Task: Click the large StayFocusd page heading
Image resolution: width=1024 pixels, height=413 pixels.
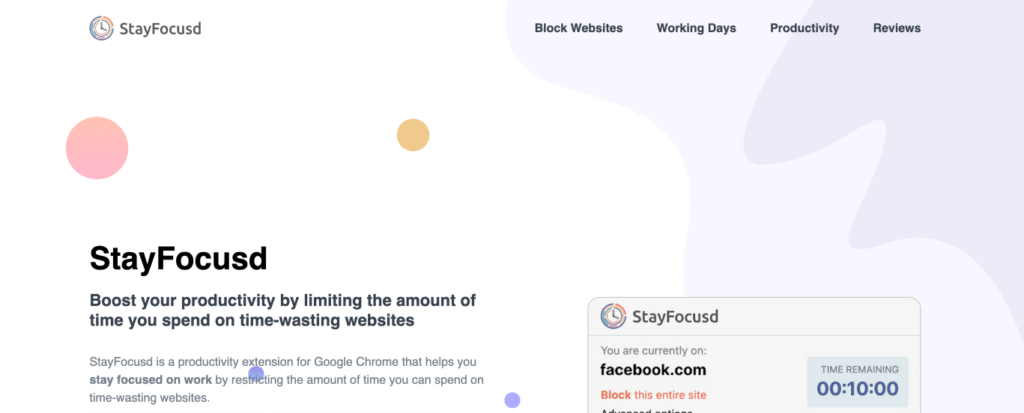Action: click(x=178, y=259)
